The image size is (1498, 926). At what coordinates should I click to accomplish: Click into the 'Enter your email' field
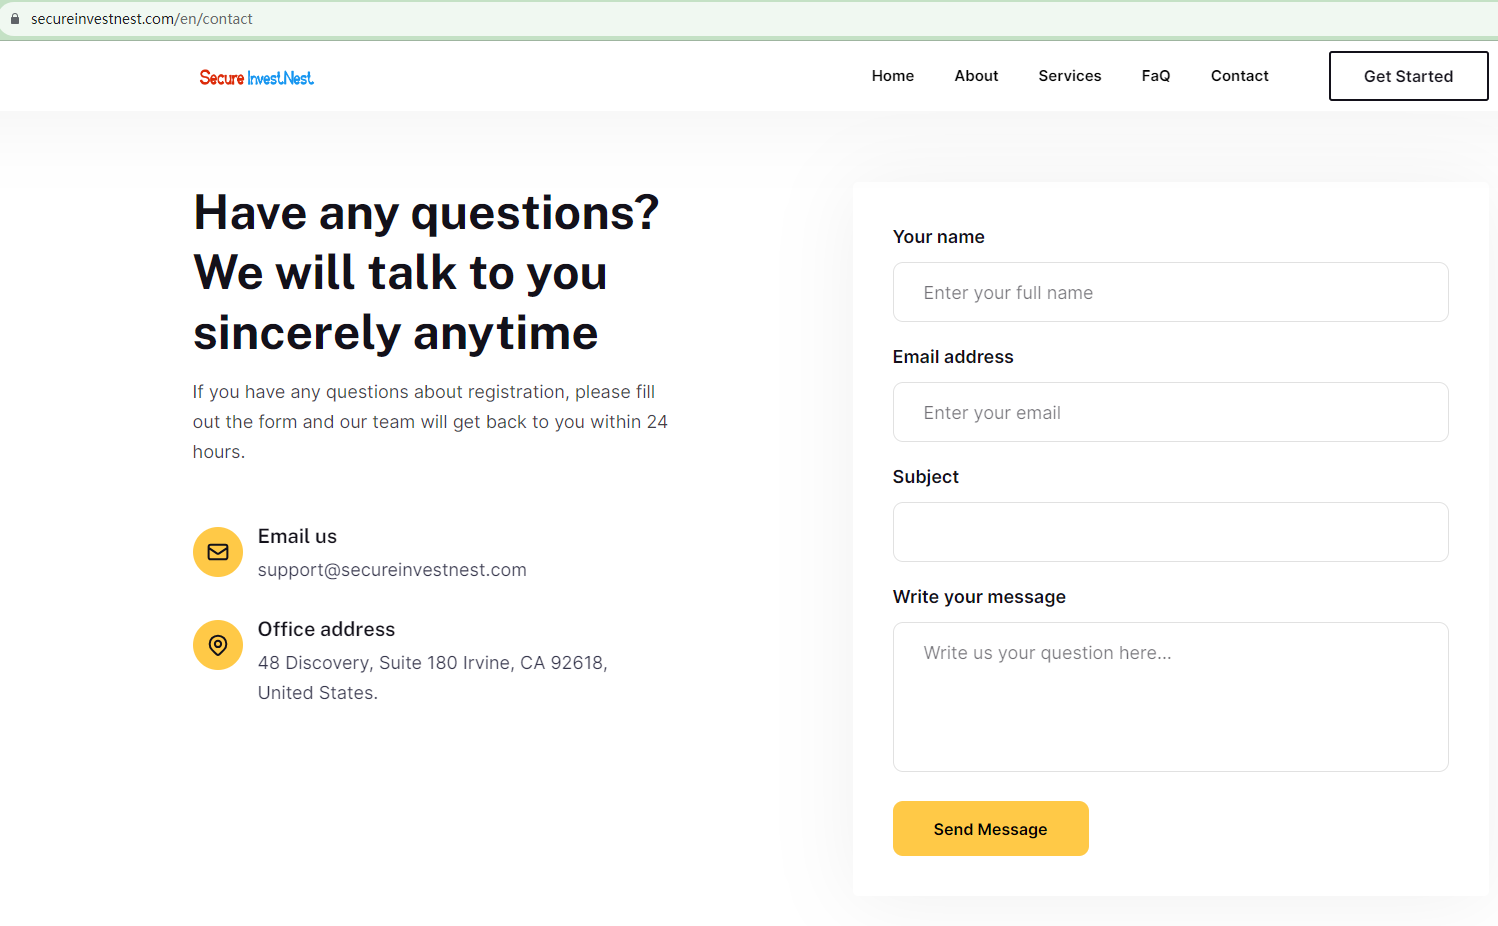[x=1170, y=412]
